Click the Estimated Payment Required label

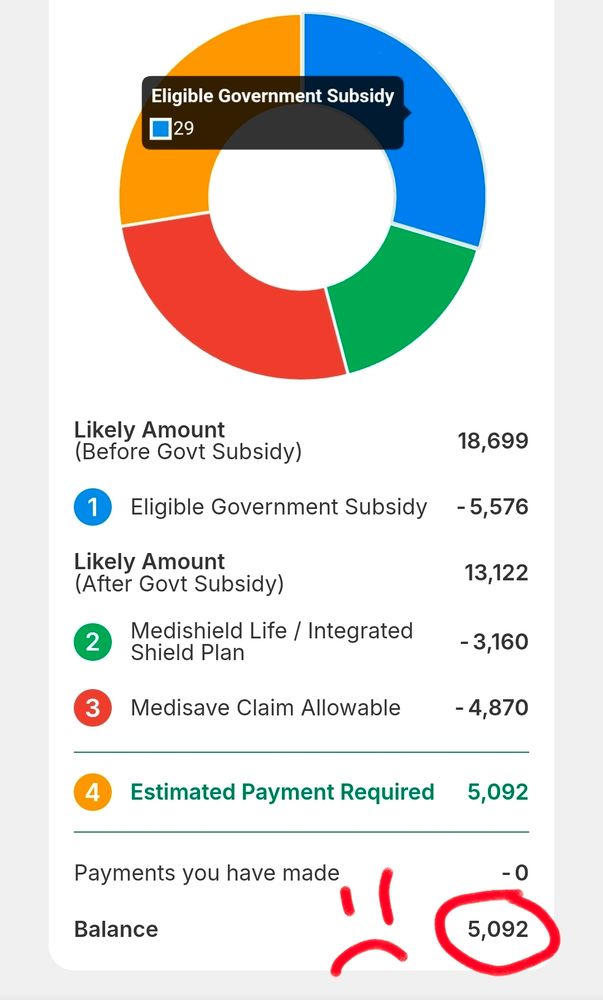(282, 793)
